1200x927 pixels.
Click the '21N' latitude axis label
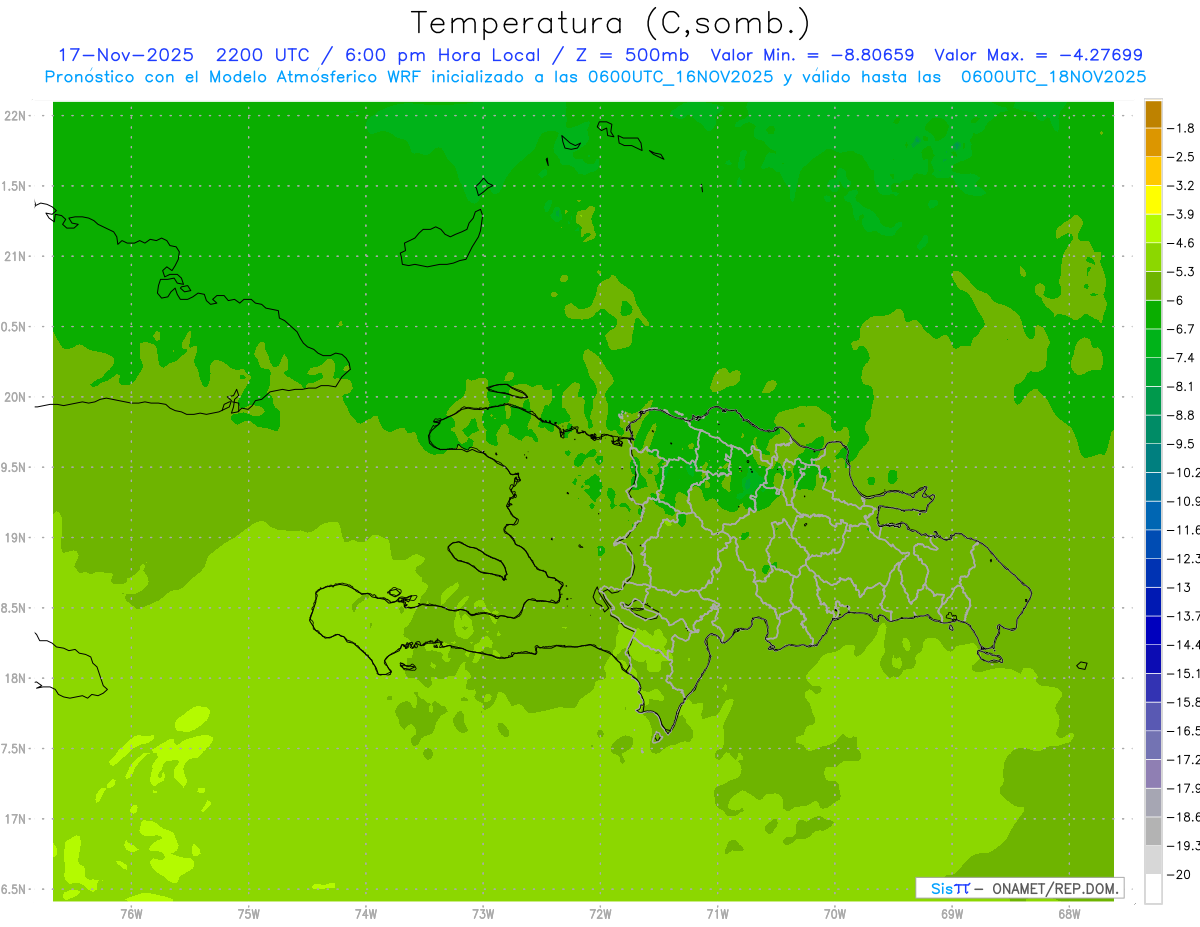point(17,256)
